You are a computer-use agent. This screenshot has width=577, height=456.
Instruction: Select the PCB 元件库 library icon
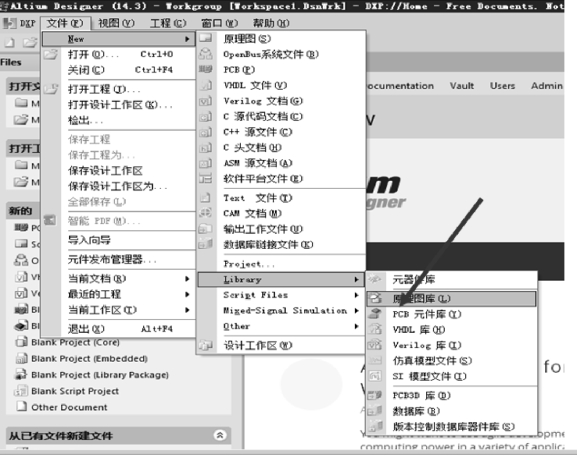point(375,314)
